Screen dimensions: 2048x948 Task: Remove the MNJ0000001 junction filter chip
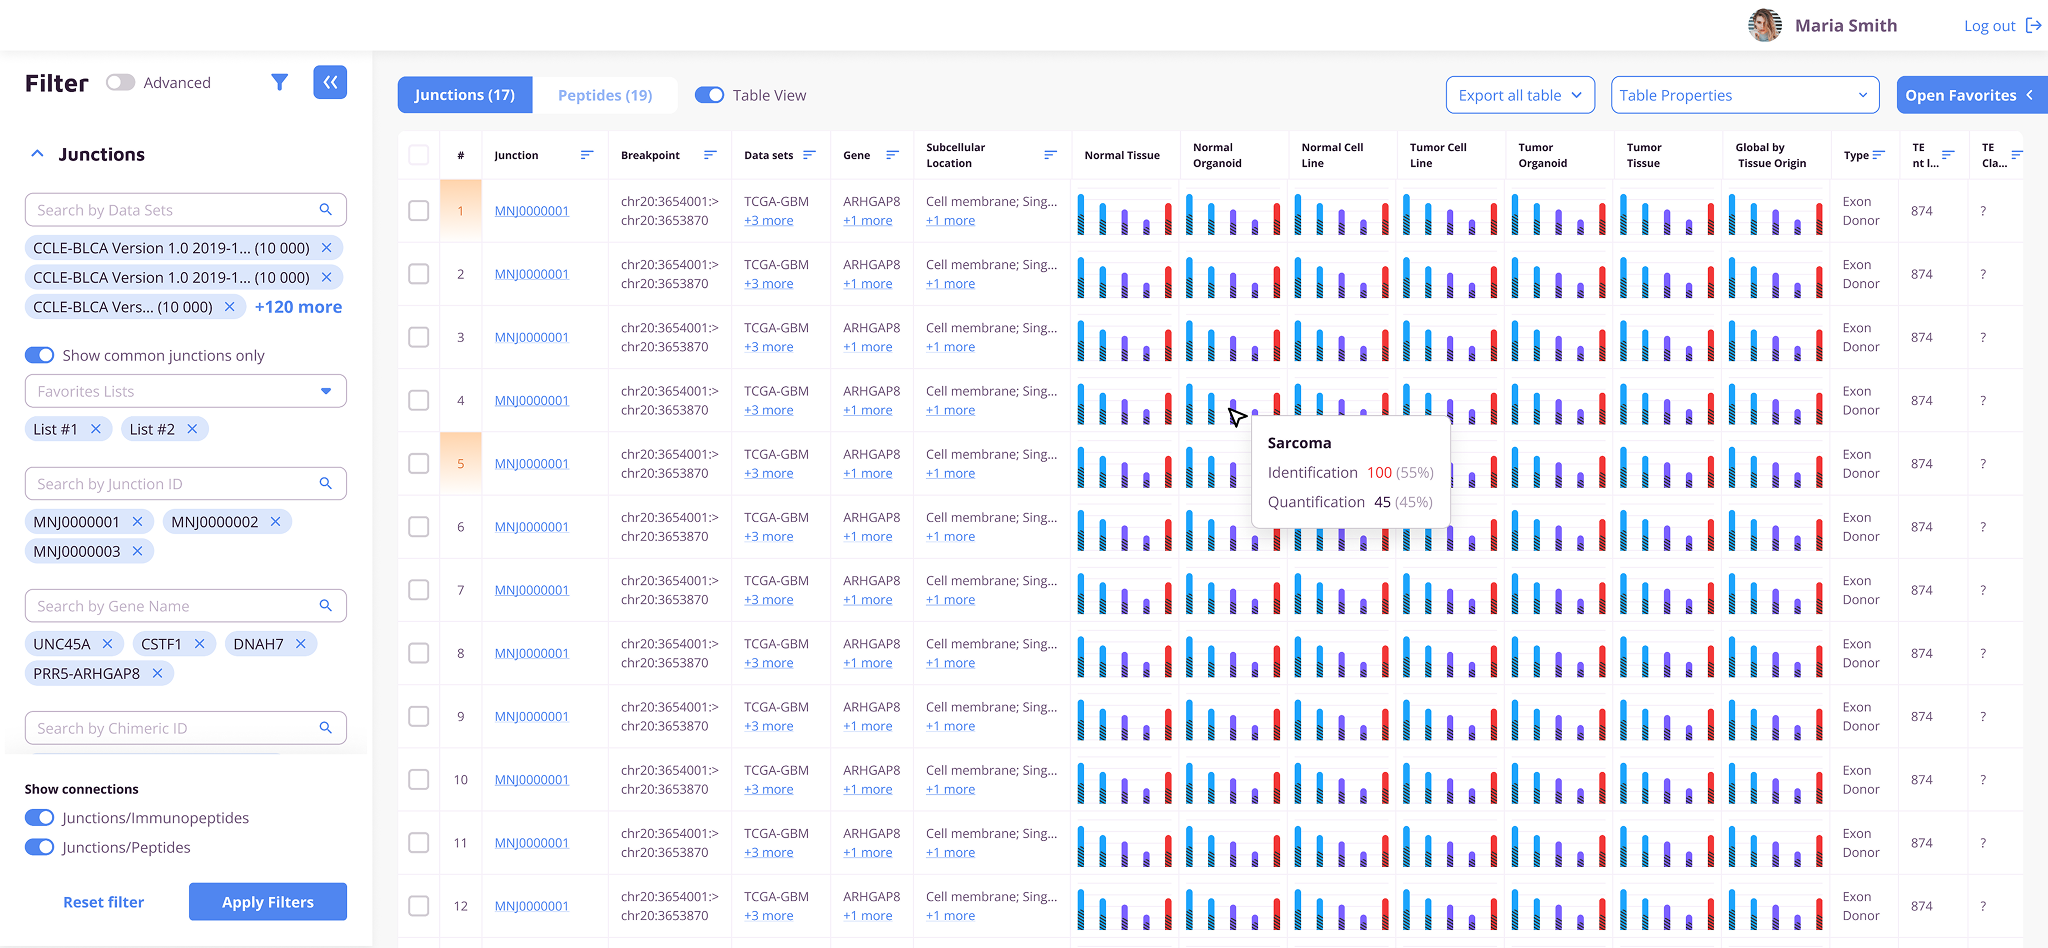(137, 522)
